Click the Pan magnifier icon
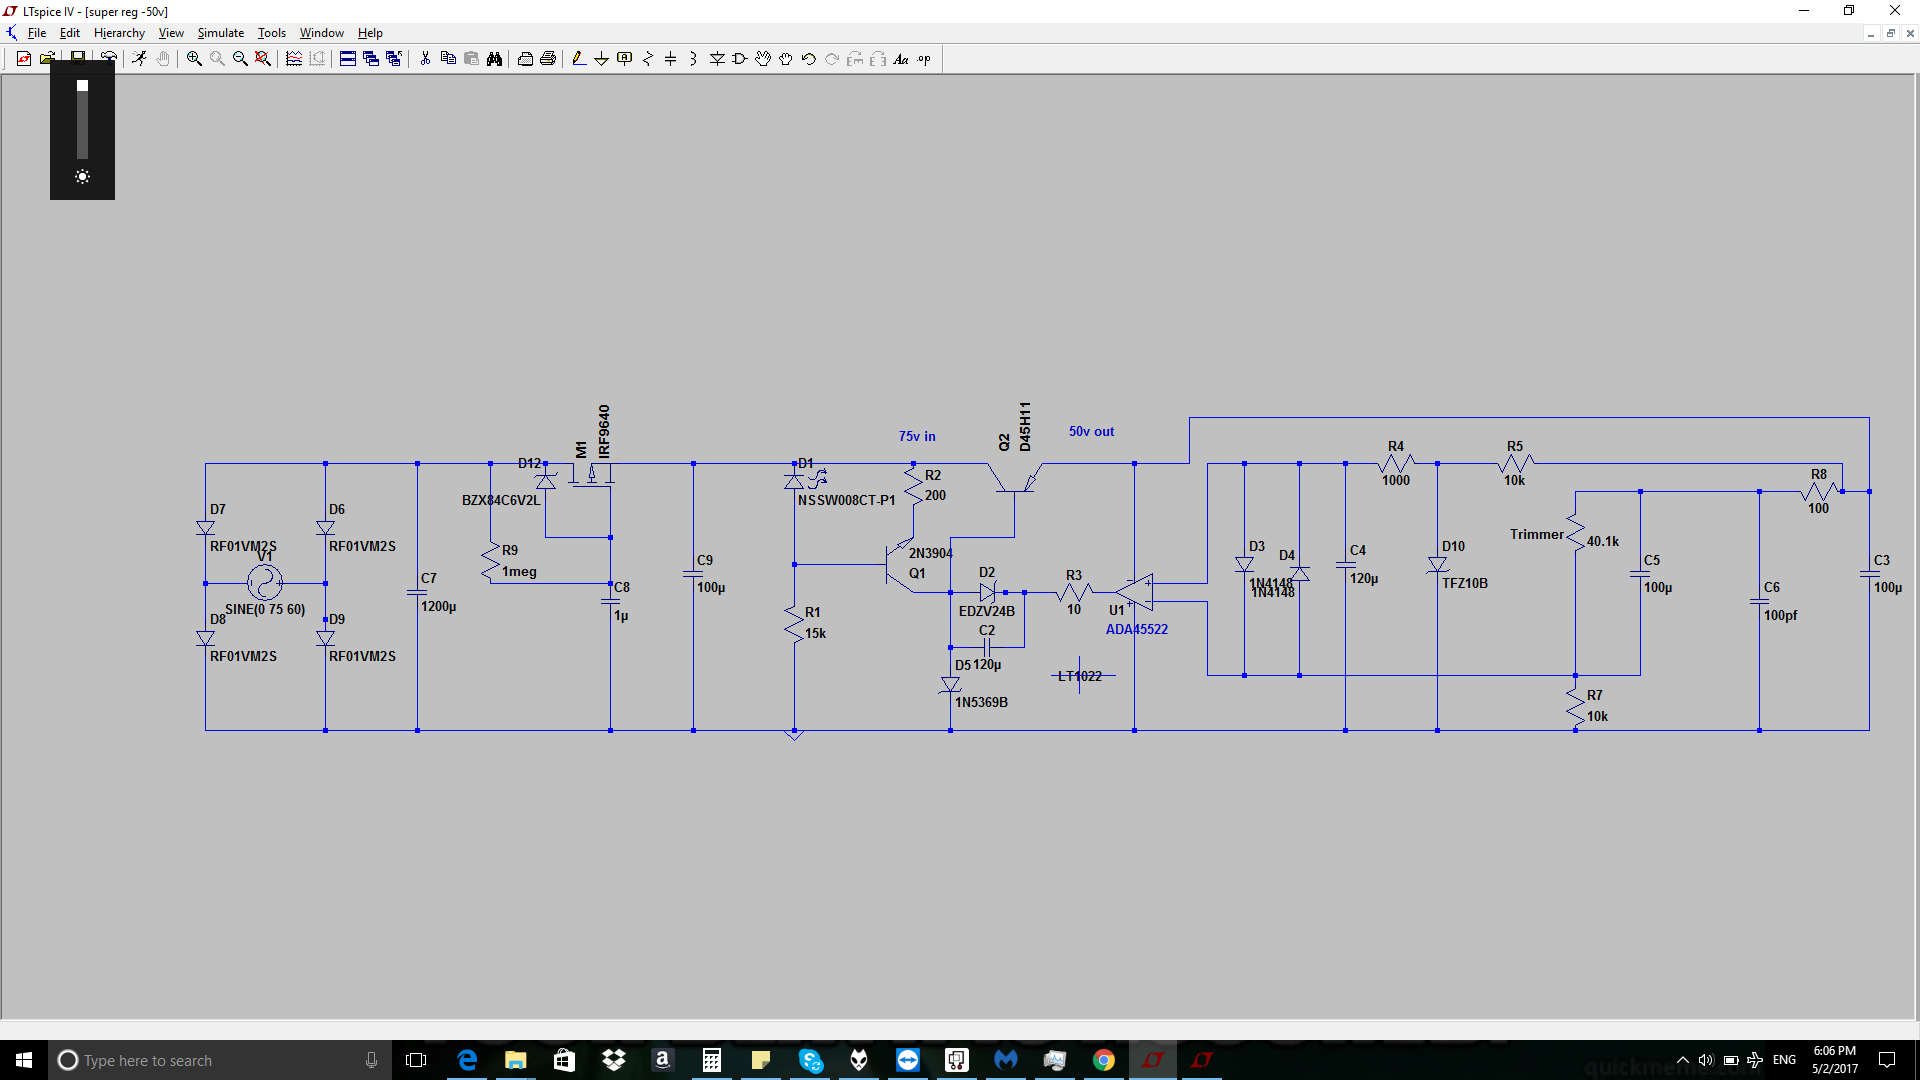 (x=217, y=59)
